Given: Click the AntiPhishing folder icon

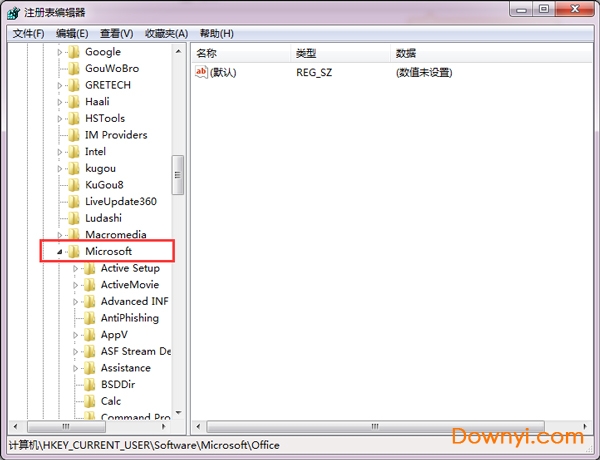Looking at the screenshot, I should click(90, 318).
